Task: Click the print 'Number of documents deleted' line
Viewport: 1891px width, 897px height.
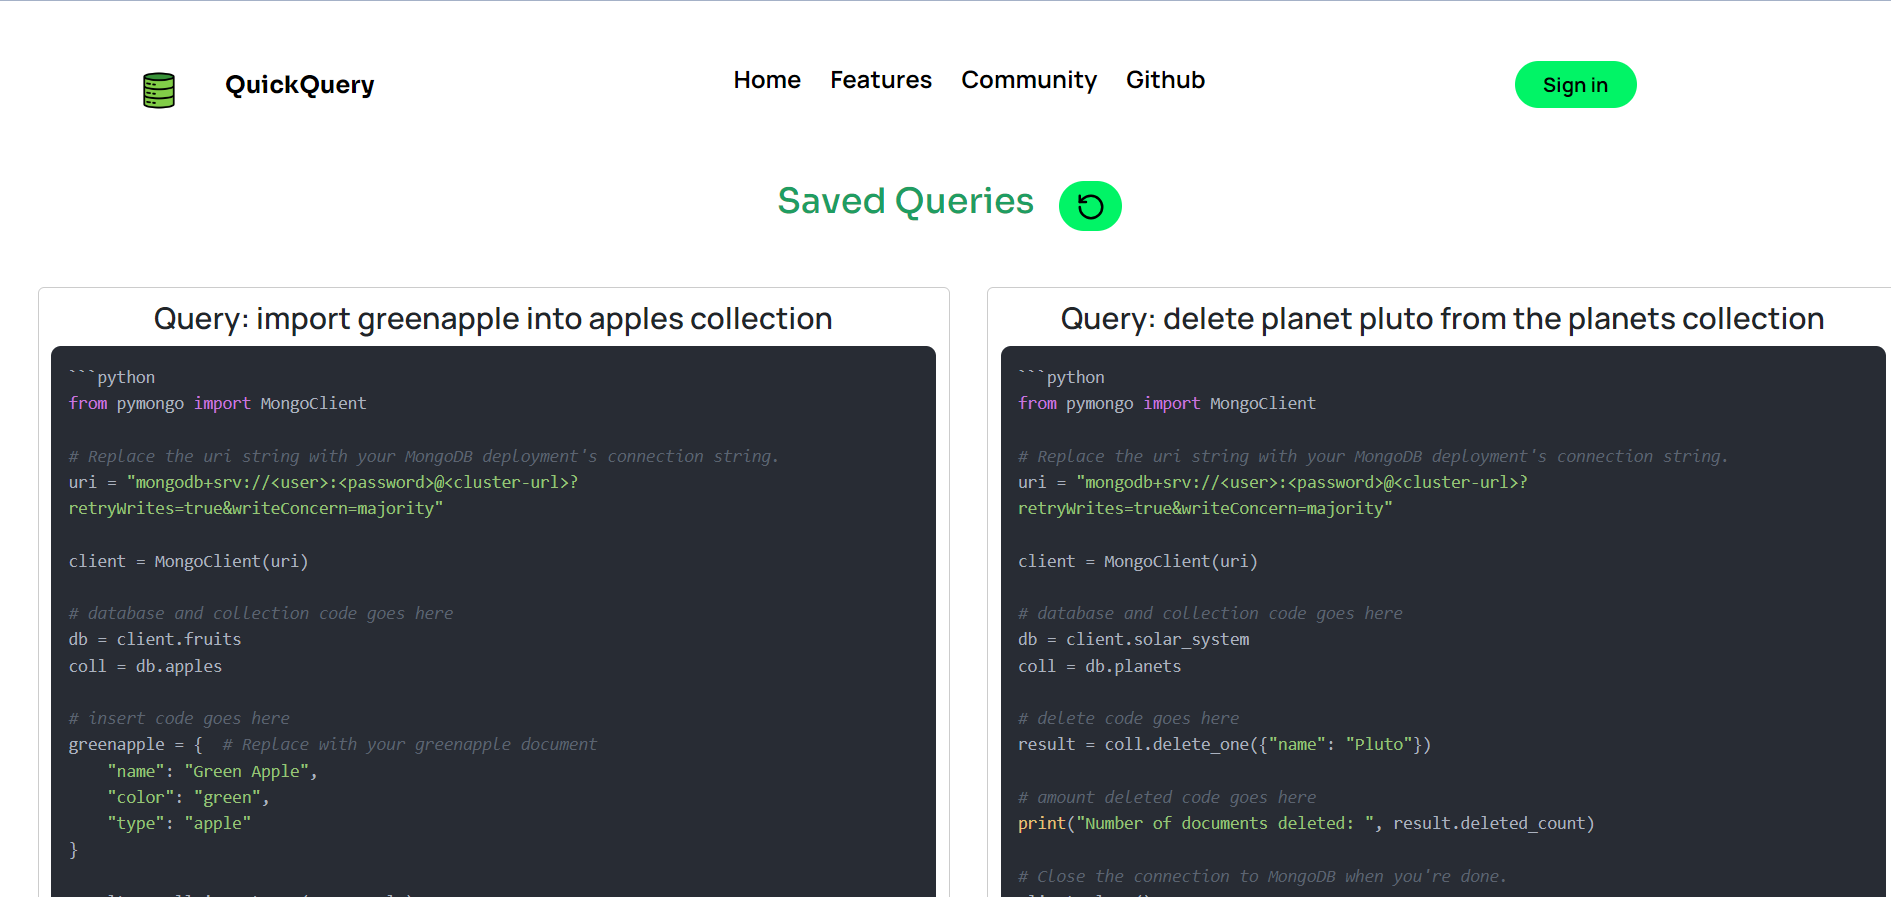Action: coord(1306,823)
